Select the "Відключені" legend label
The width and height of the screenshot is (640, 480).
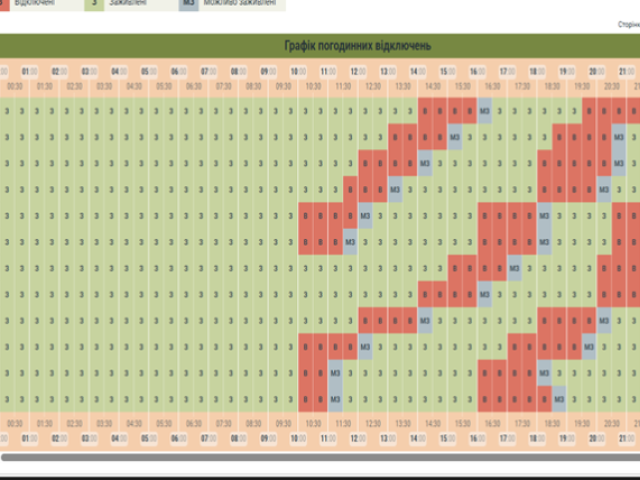coord(35,4)
